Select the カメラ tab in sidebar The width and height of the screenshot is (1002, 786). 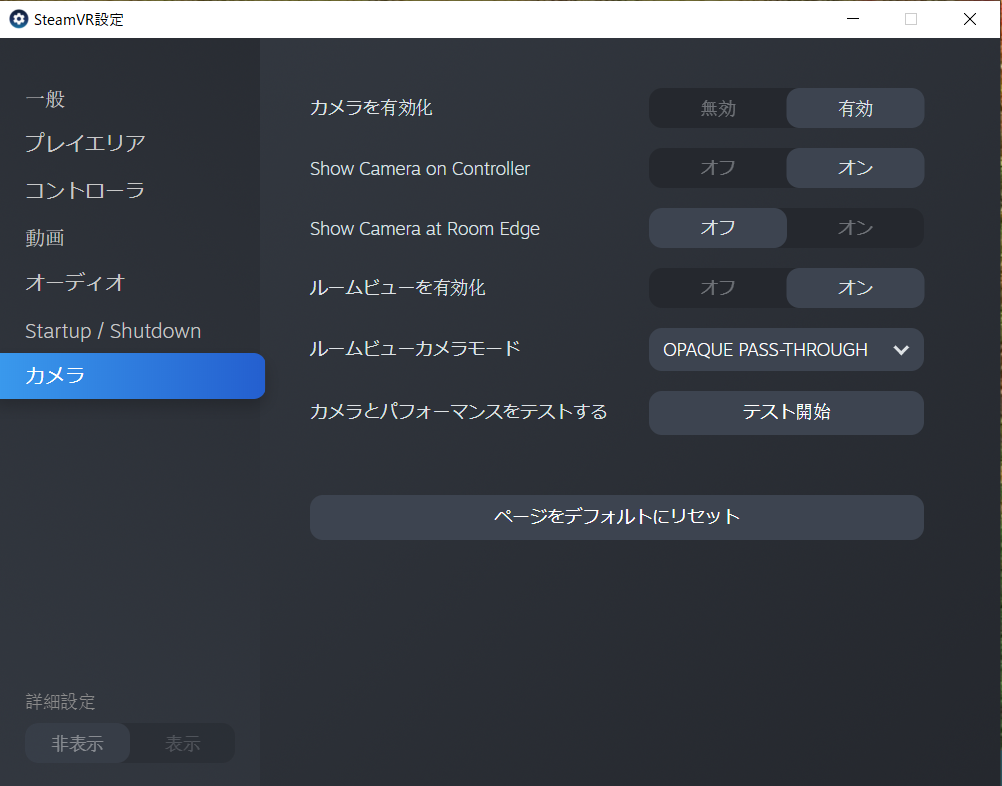click(x=132, y=376)
